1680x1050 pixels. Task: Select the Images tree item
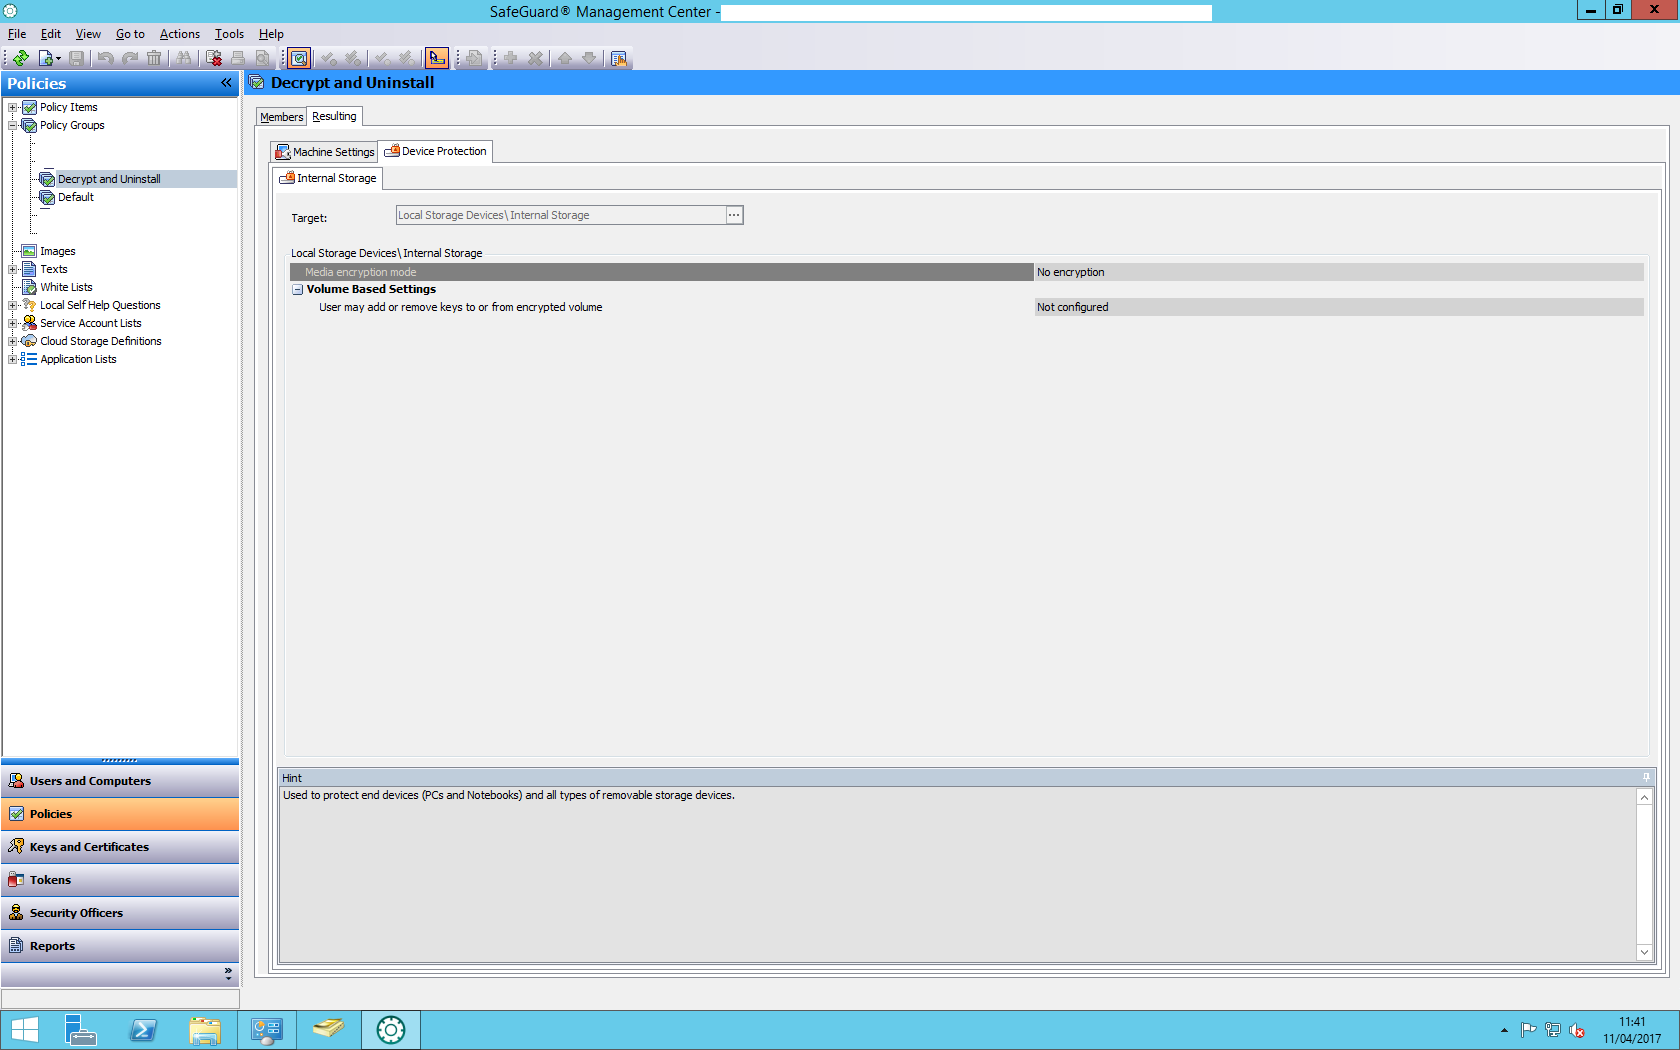(58, 251)
